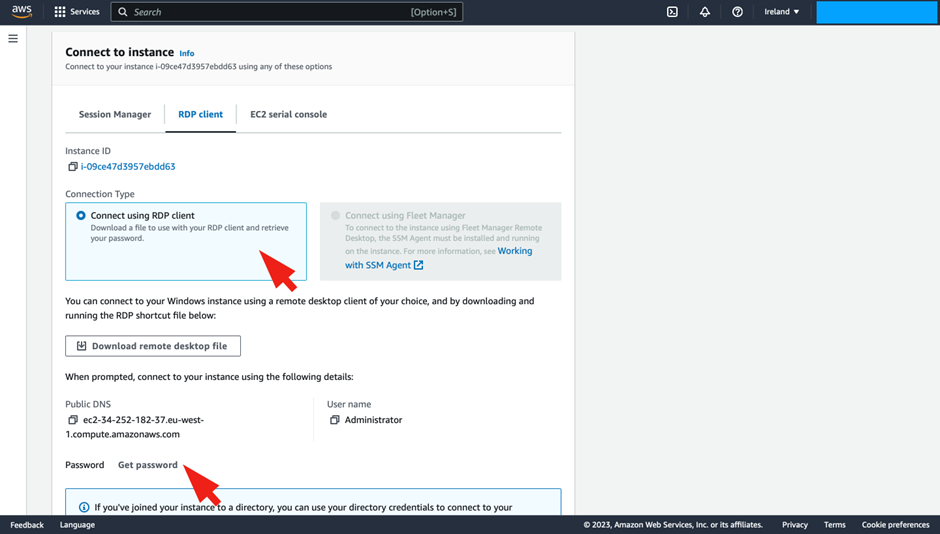Copy the Public DNS with the copy icon
The height and width of the screenshot is (534, 940).
click(73, 420)
